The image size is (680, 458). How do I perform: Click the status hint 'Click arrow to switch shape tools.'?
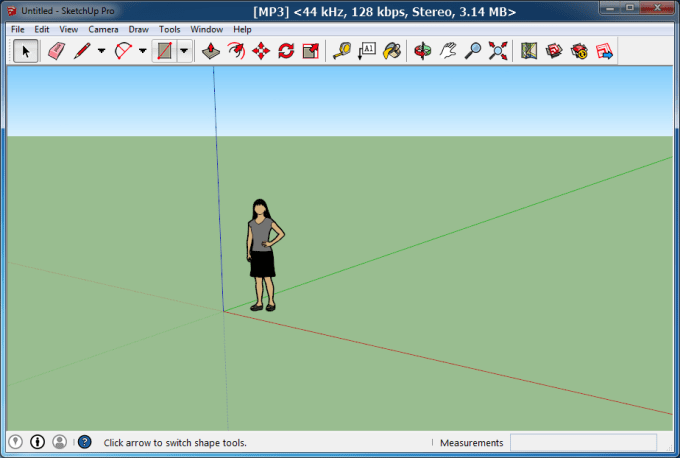[175, 443]
